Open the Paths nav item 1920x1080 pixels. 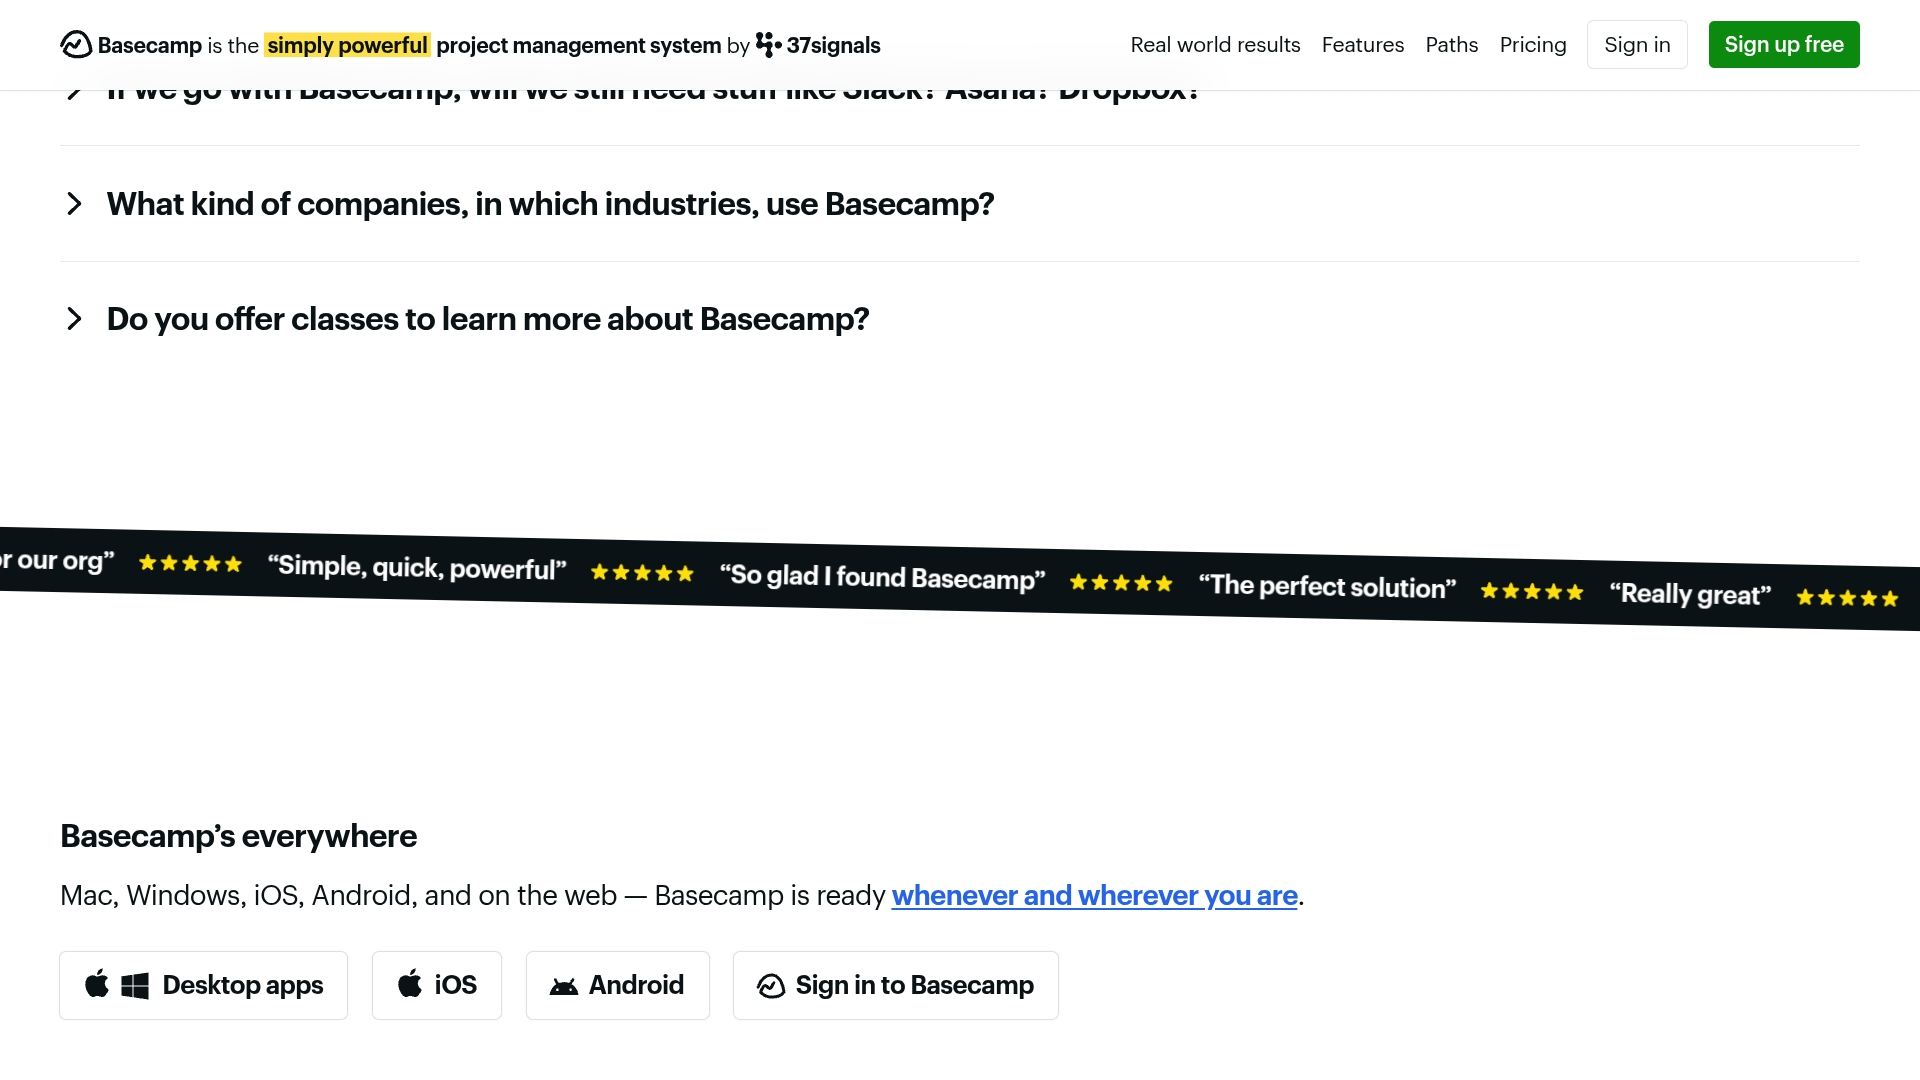1451,45
